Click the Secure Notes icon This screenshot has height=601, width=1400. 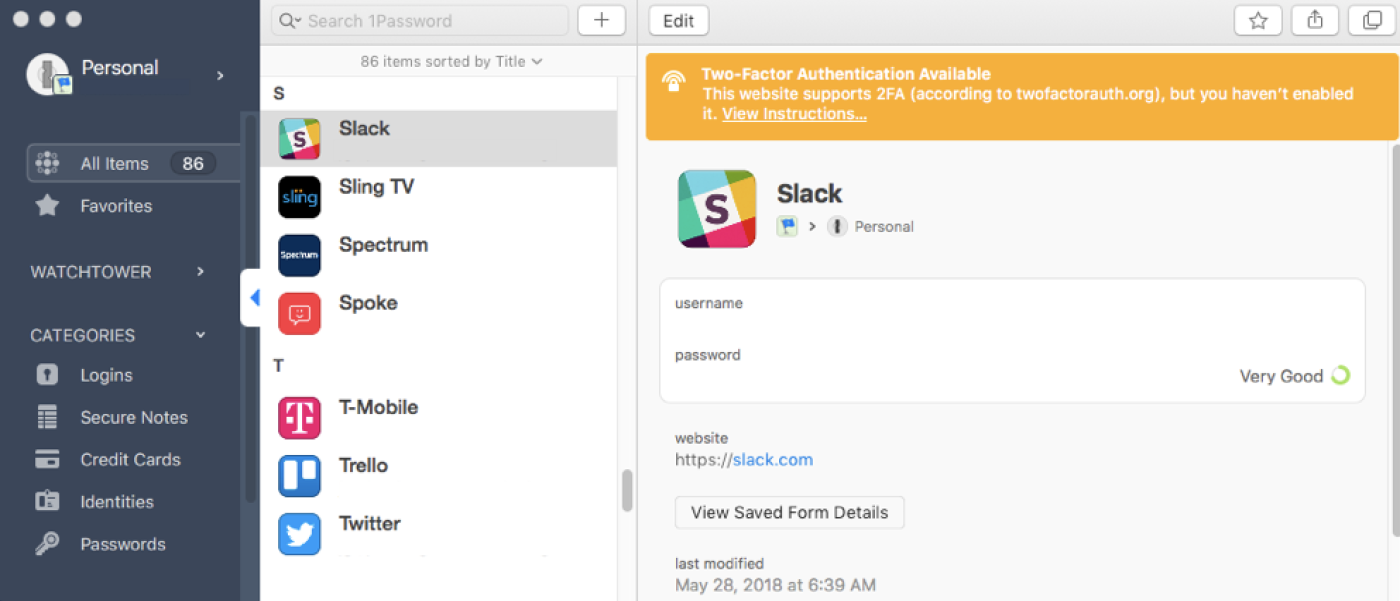pyautogui.click(x=47, y=417)
